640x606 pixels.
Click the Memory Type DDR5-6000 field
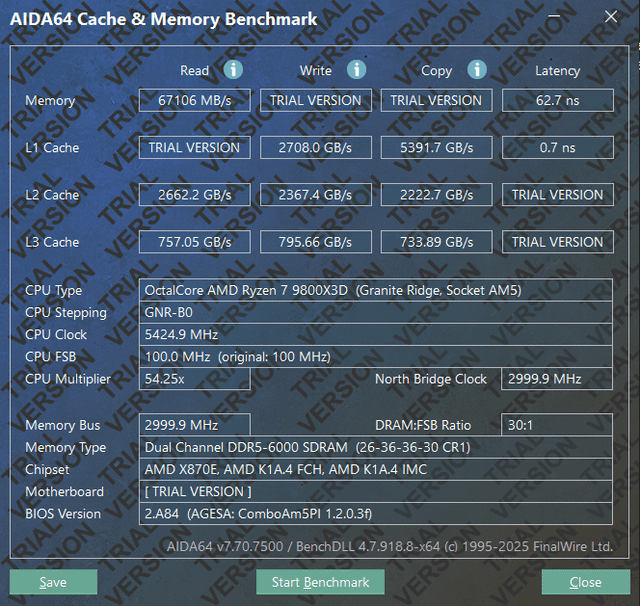tap(376, 448)
